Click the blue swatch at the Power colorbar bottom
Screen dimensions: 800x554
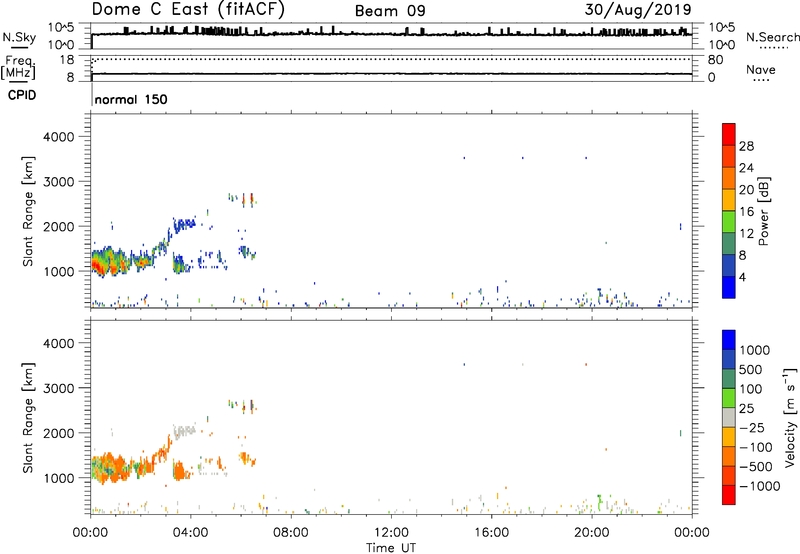(x=729, y=287)
